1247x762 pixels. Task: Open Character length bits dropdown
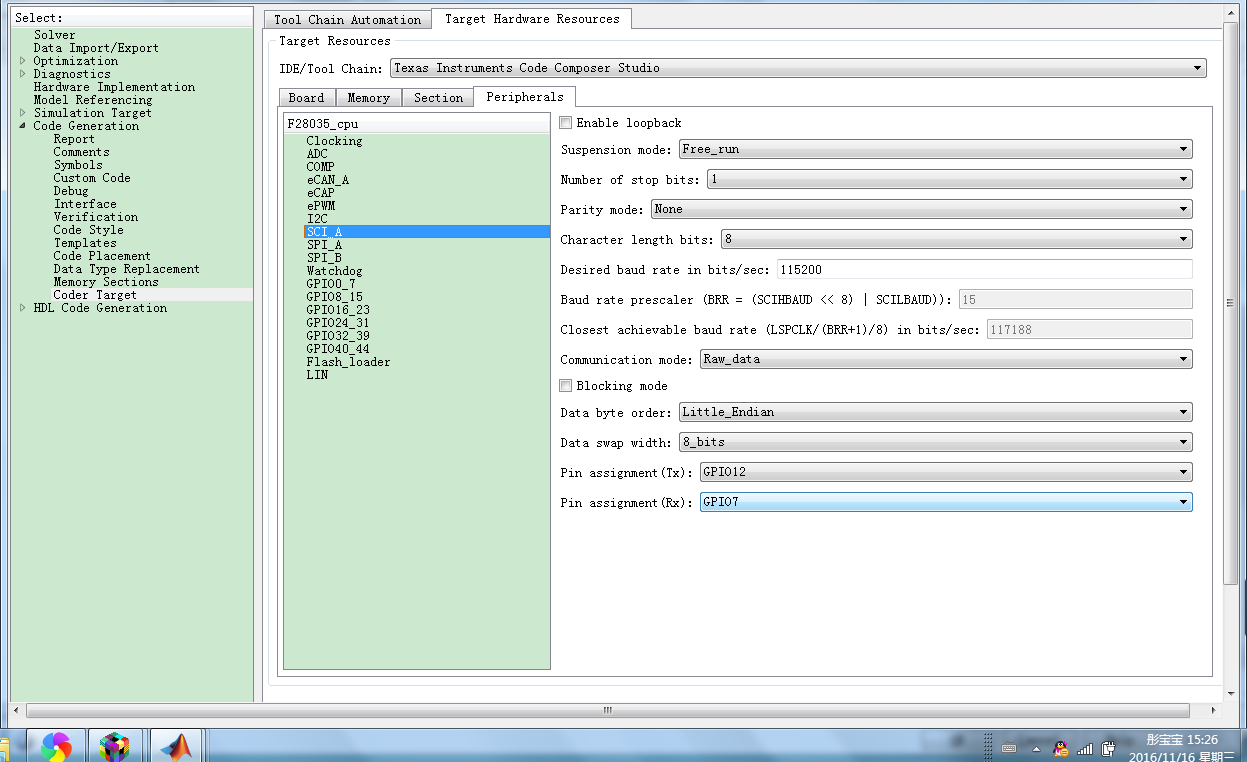click(x=956, y=239)
